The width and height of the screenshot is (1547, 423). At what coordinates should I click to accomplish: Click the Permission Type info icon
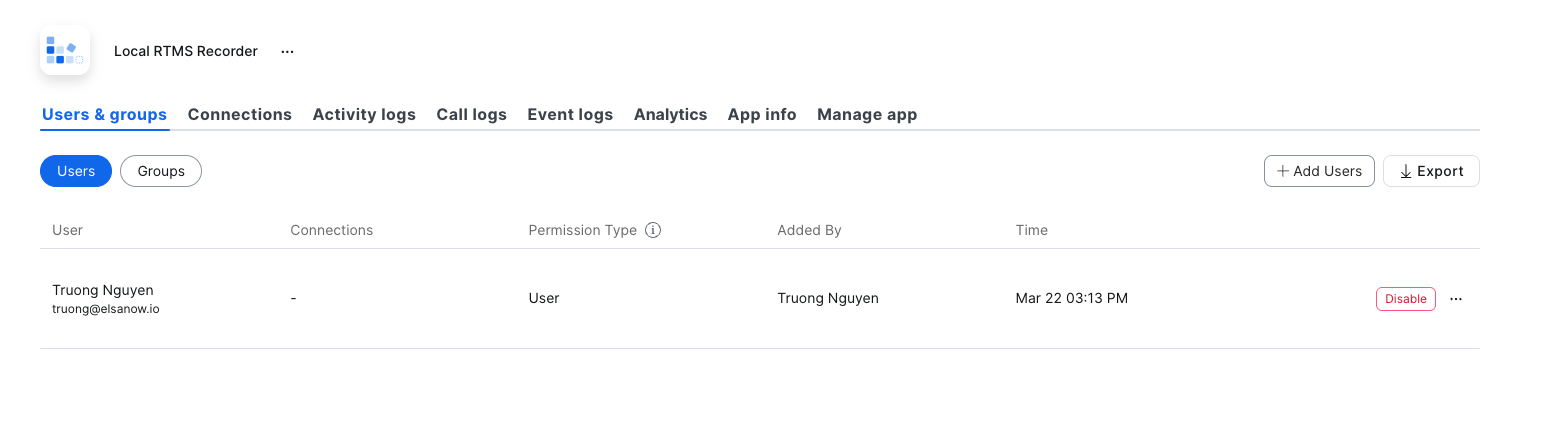point(653,230)
